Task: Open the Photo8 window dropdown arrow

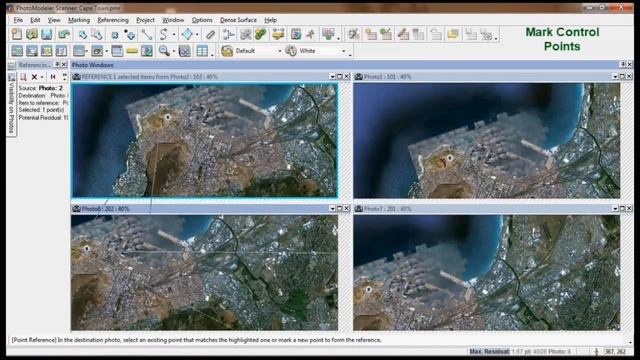Action: pyautogui.click(x=332, y=209)
